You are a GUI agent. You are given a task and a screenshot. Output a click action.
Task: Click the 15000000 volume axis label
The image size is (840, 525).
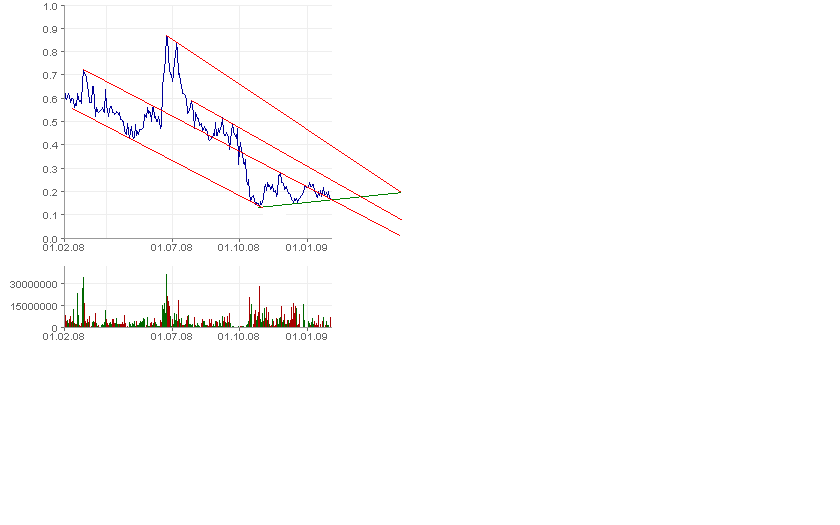tap(33, 306)
